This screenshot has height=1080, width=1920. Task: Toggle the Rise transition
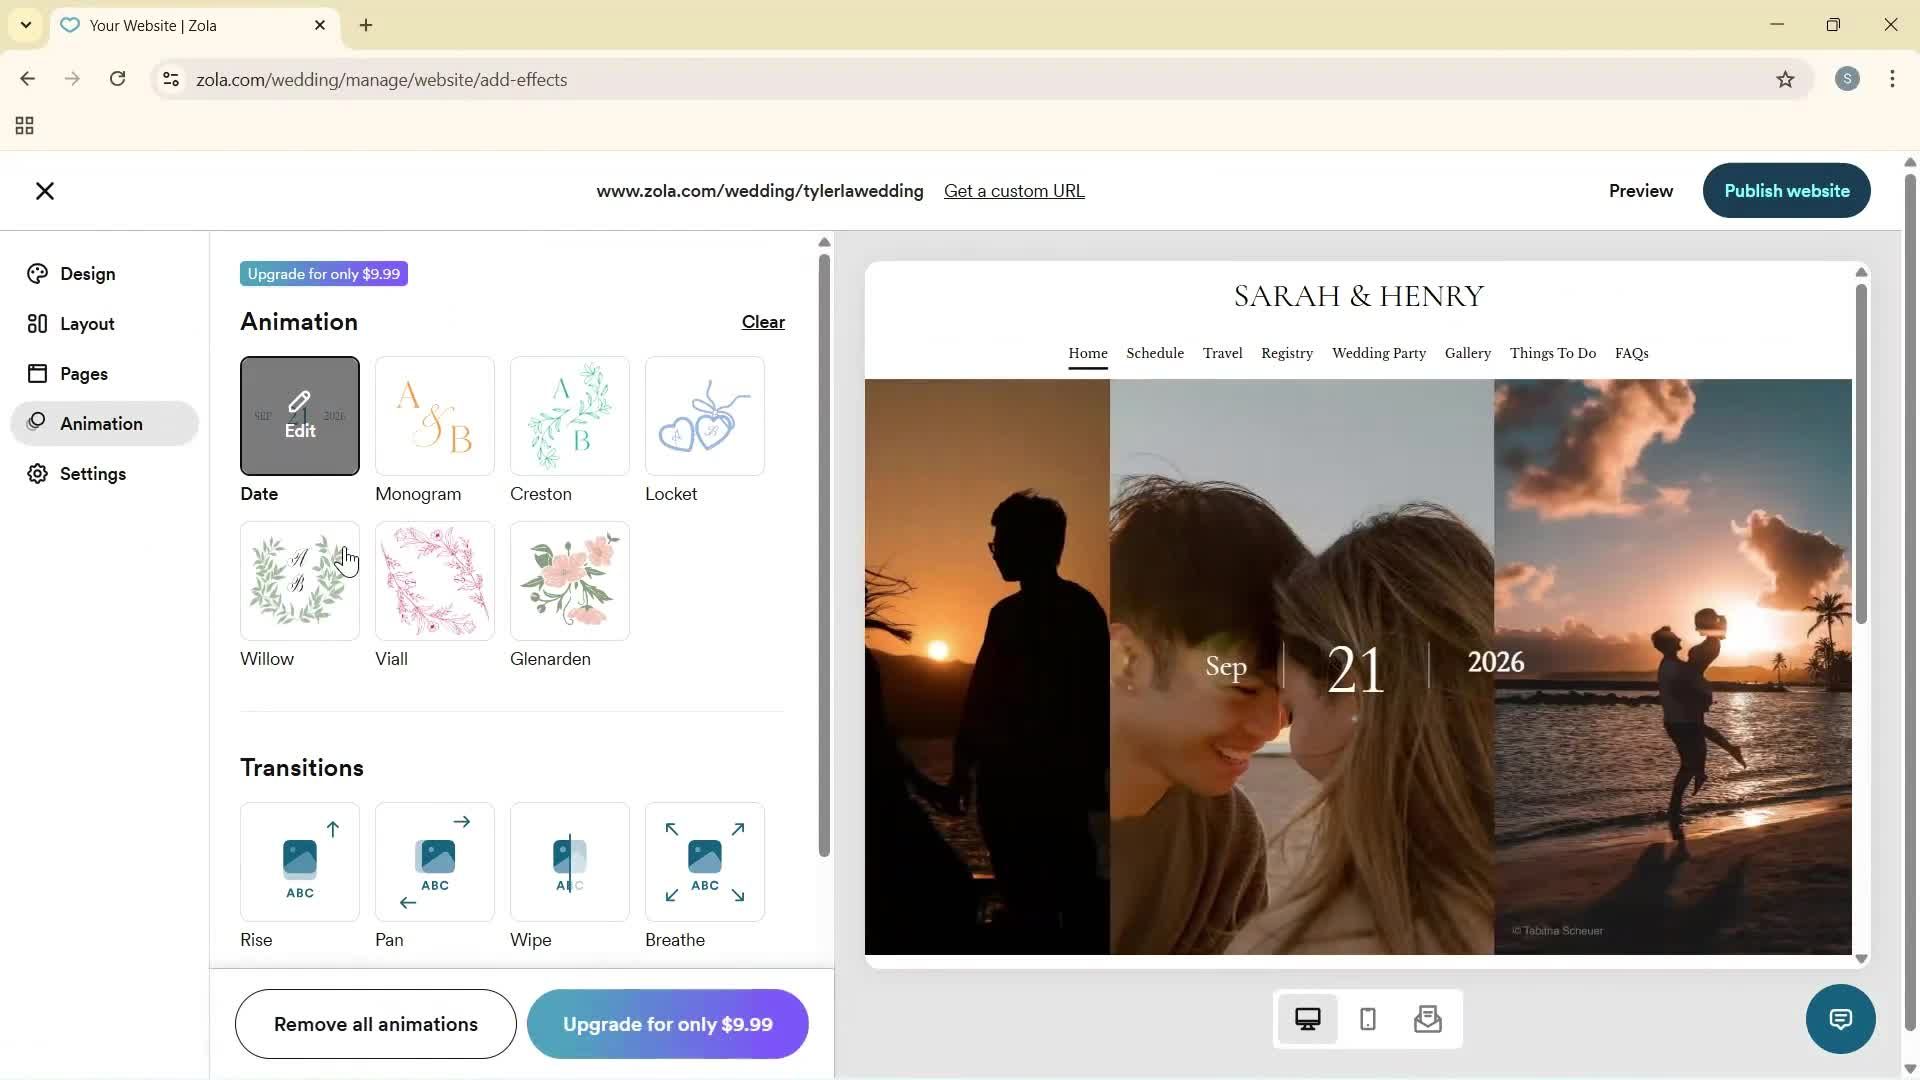tap(299, 861)
